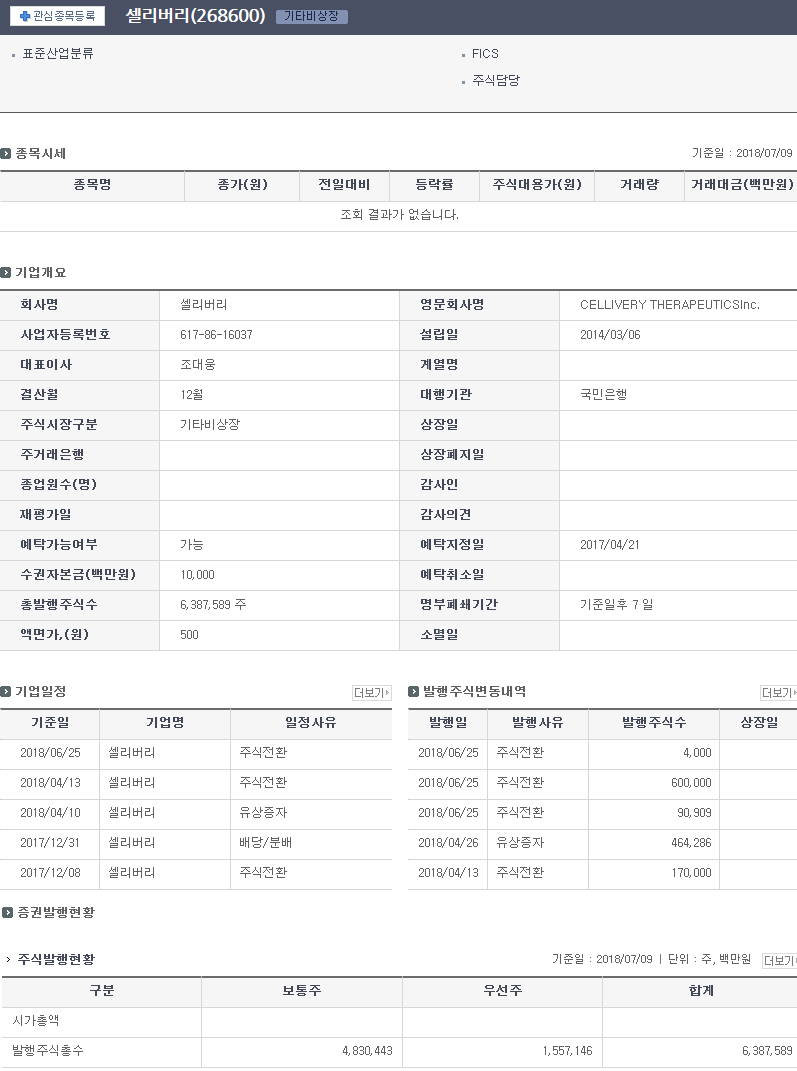This screenshot has width=797, height=1071.
Task: Click the 표준산업분류 label
Action: coord(58,53)
